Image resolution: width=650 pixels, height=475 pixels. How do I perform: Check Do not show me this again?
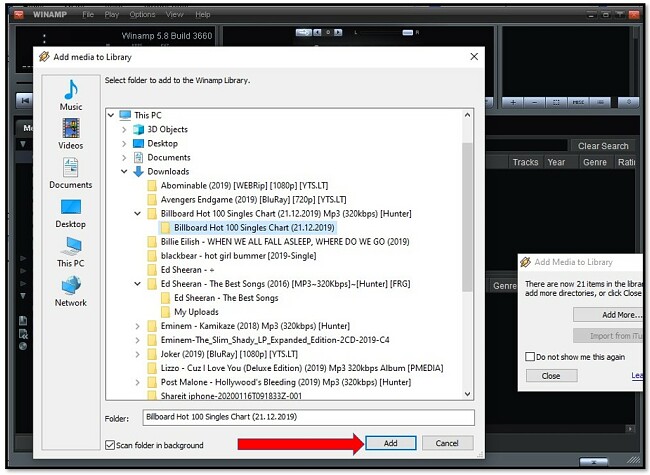(x=530, y=357)
